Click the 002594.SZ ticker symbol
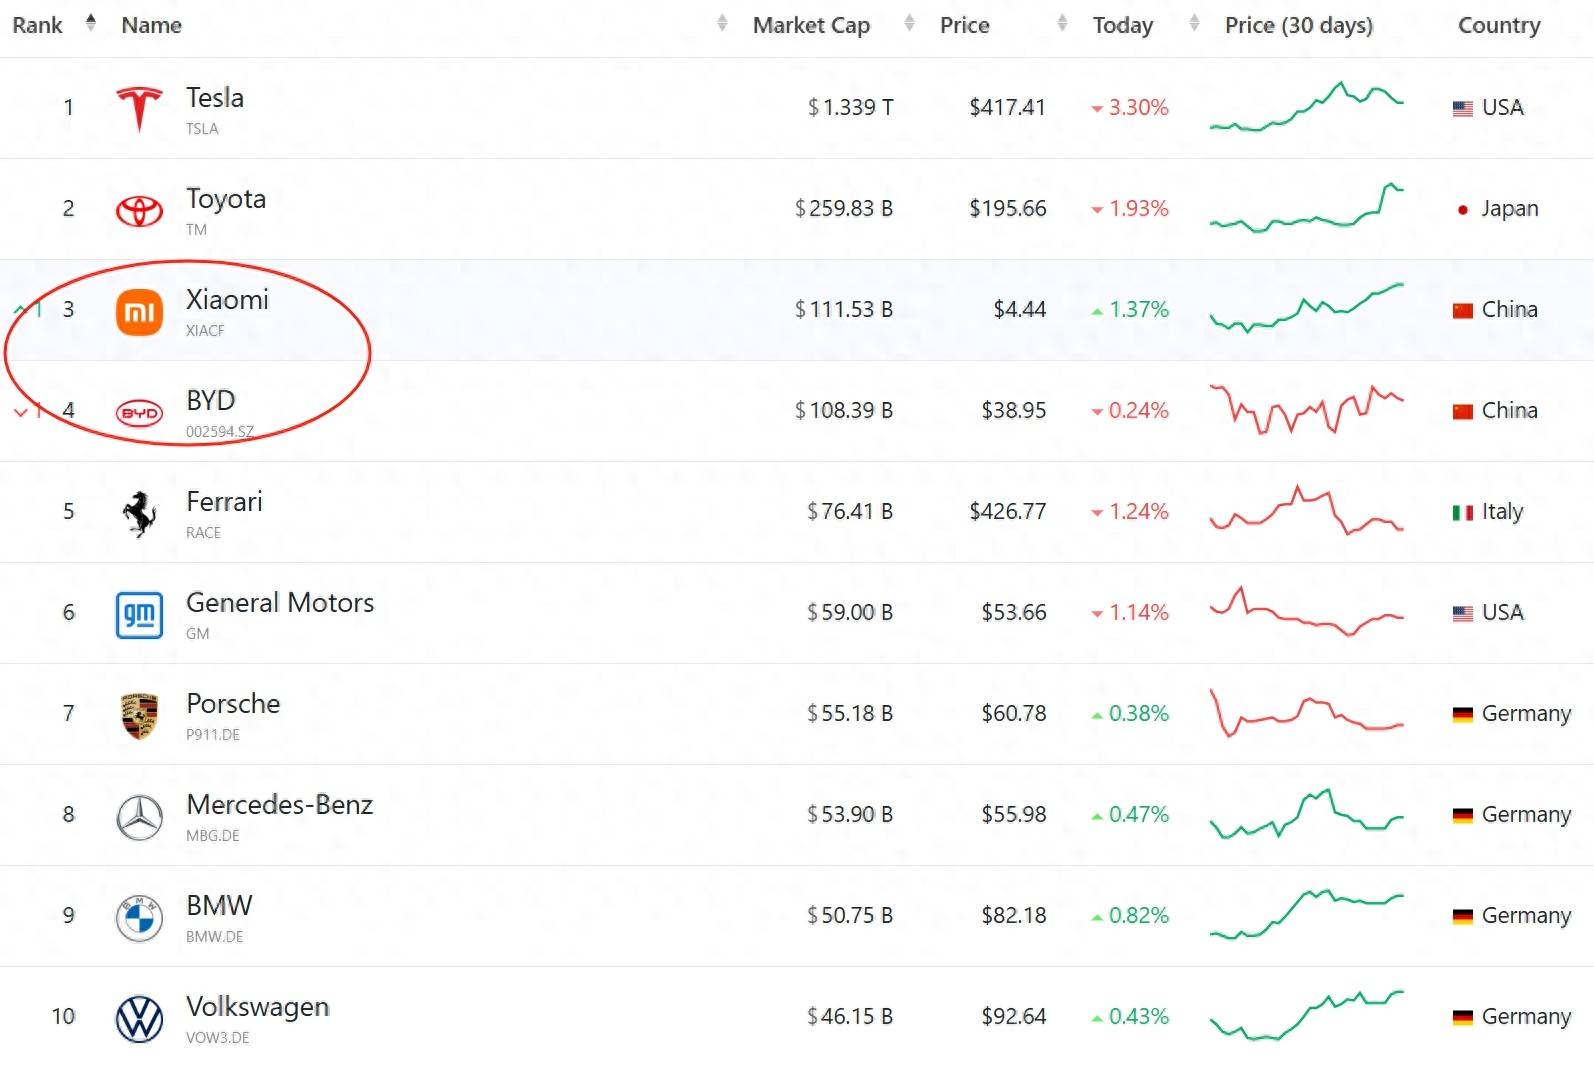 220,432
